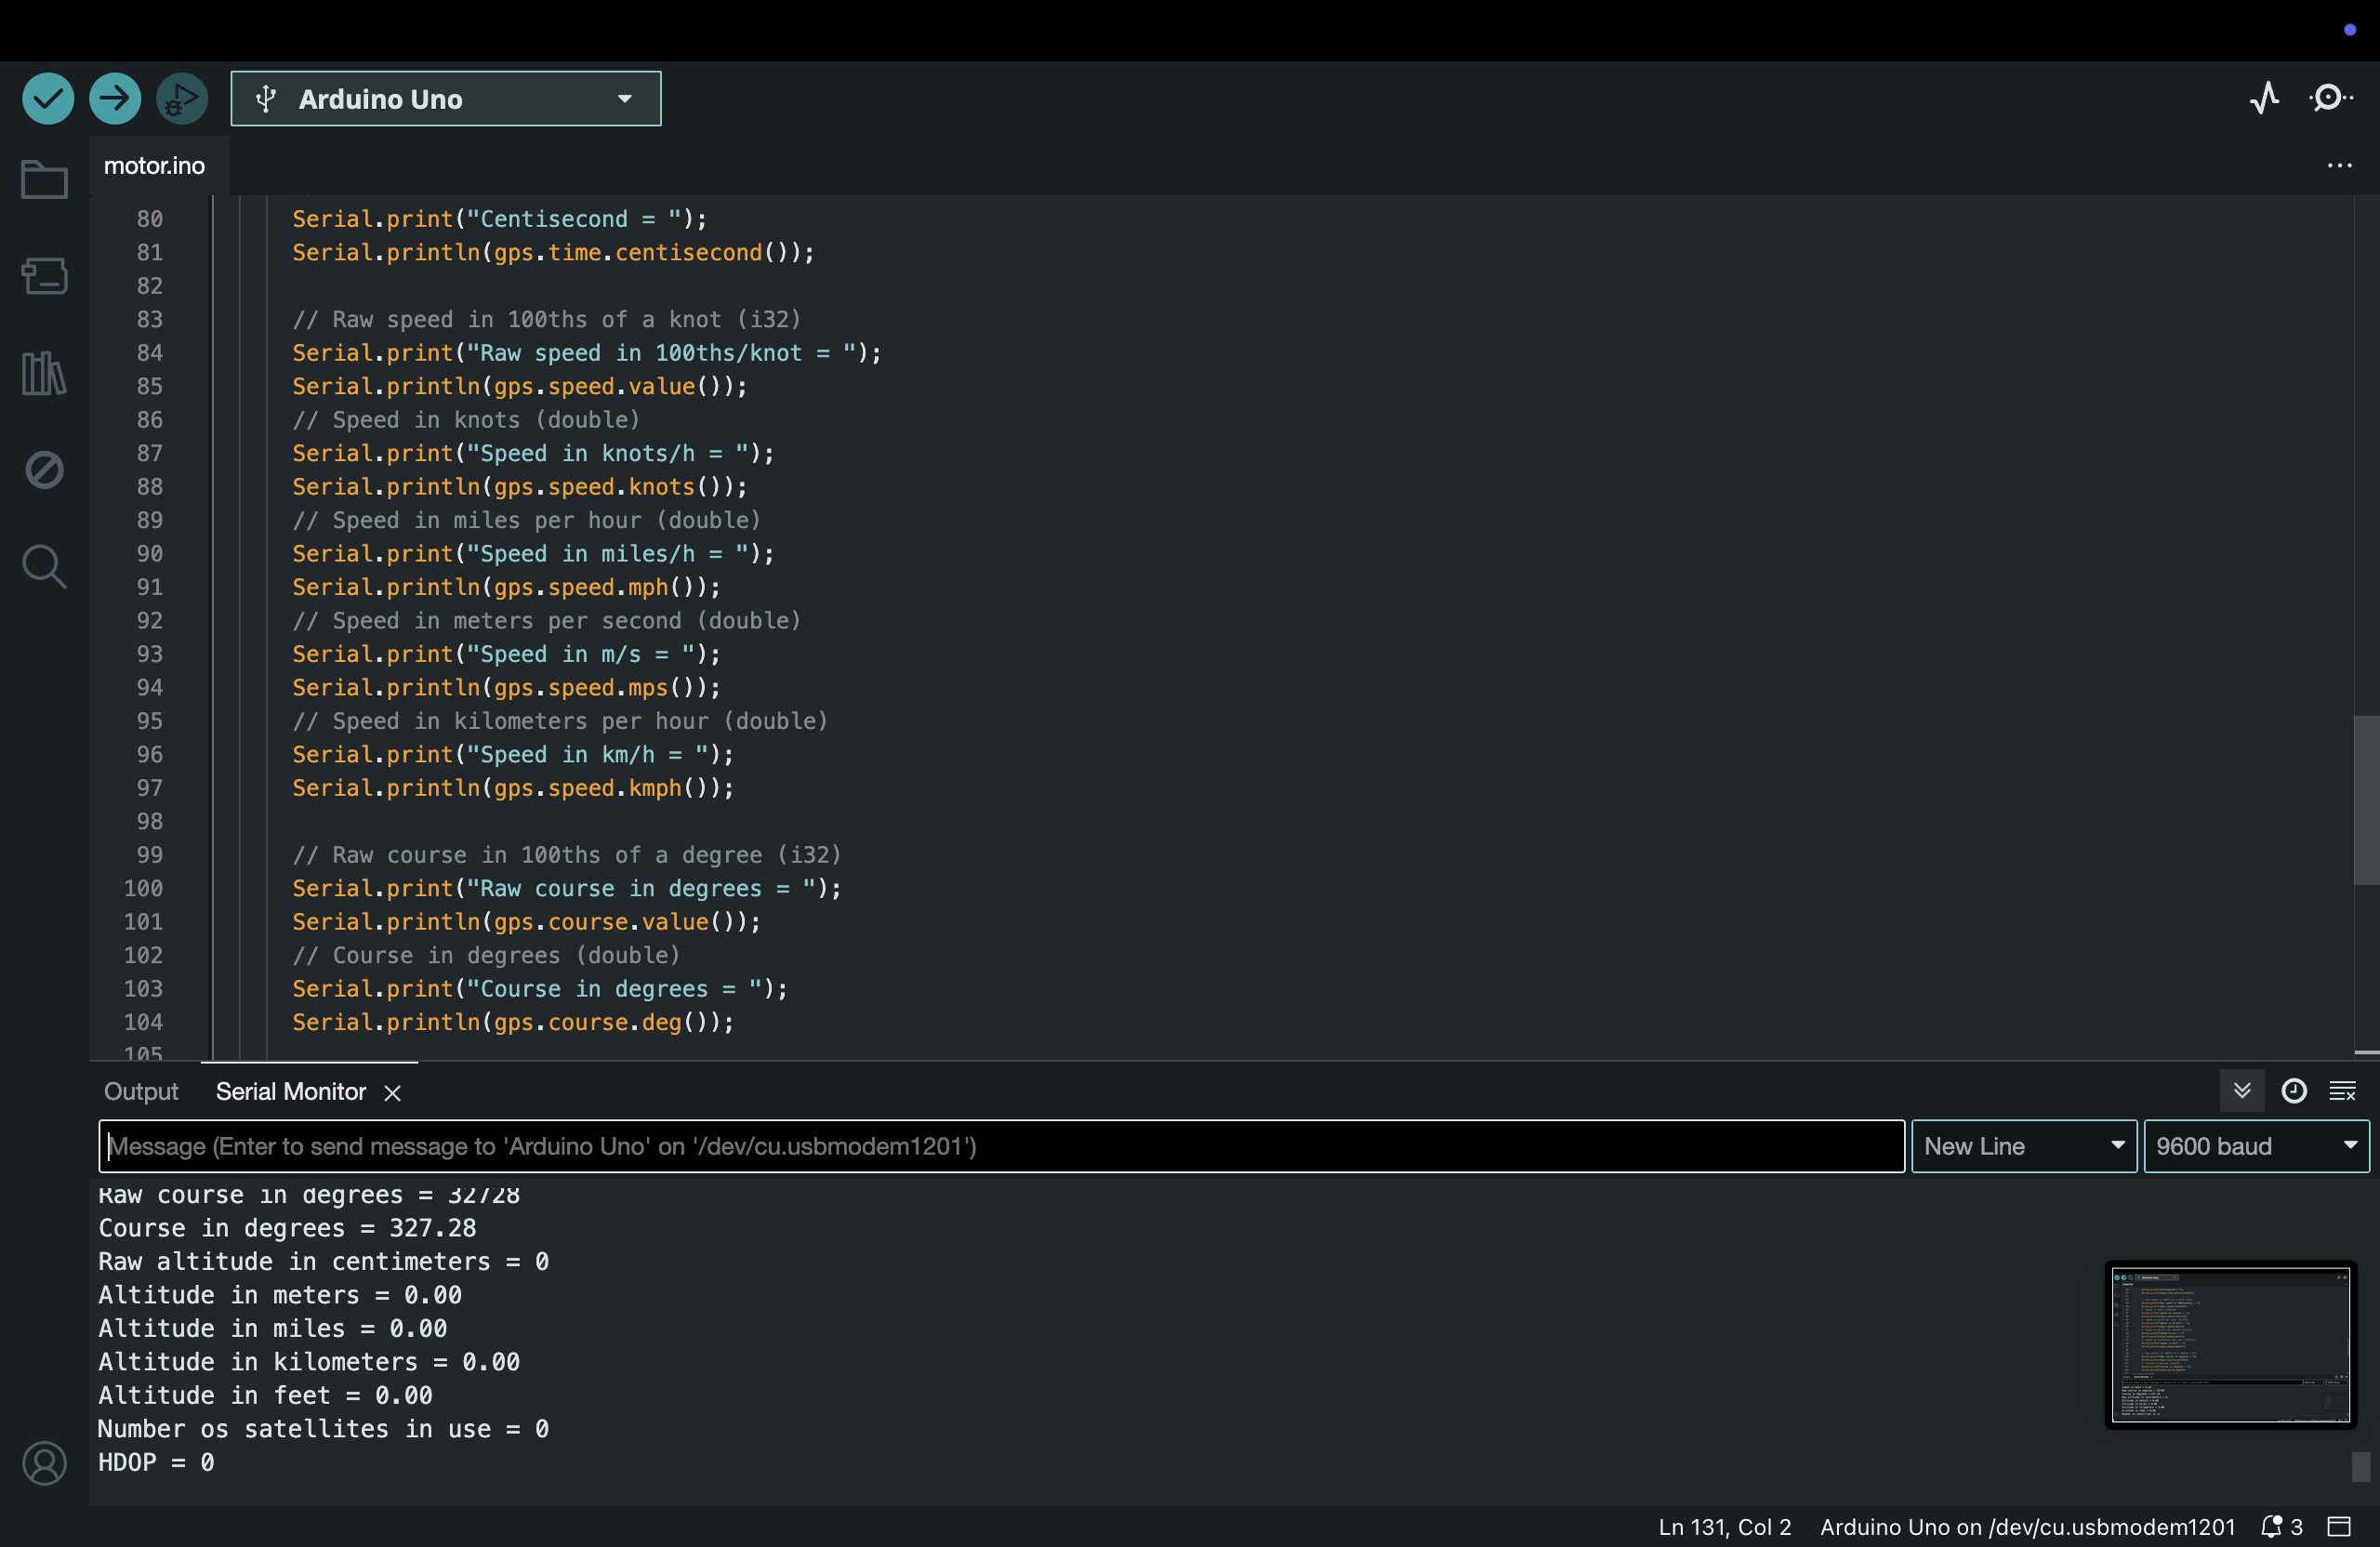
Task: Toggle the bottom panel from the status bar
Action: [x=2339, y=1526]
